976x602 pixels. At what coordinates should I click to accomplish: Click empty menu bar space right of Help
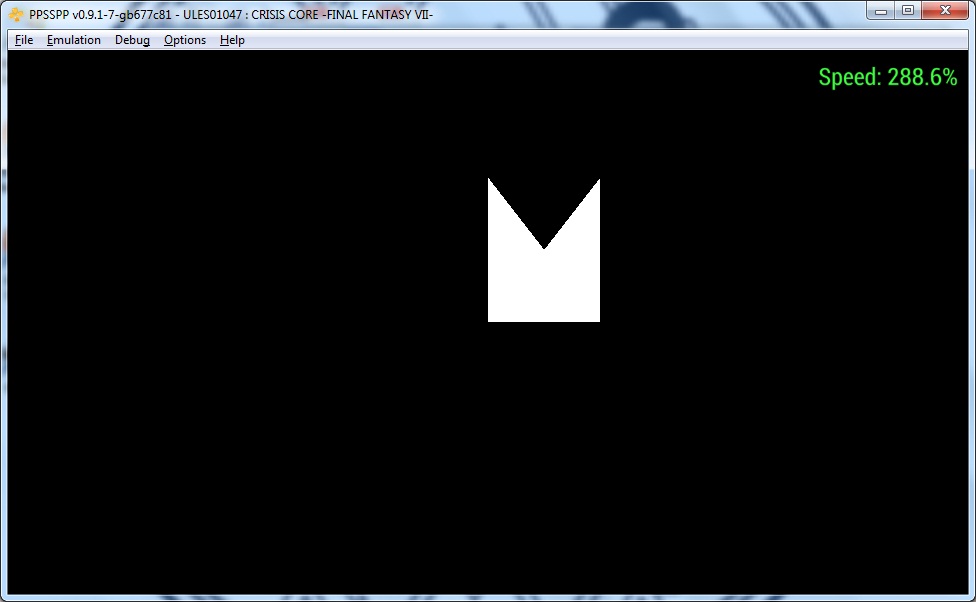pos(600,40)
